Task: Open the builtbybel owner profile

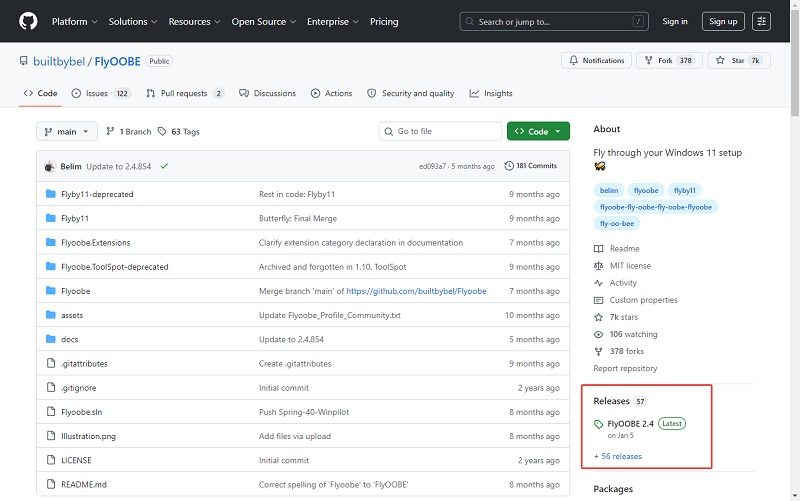Action: click(x=59, y=61)
